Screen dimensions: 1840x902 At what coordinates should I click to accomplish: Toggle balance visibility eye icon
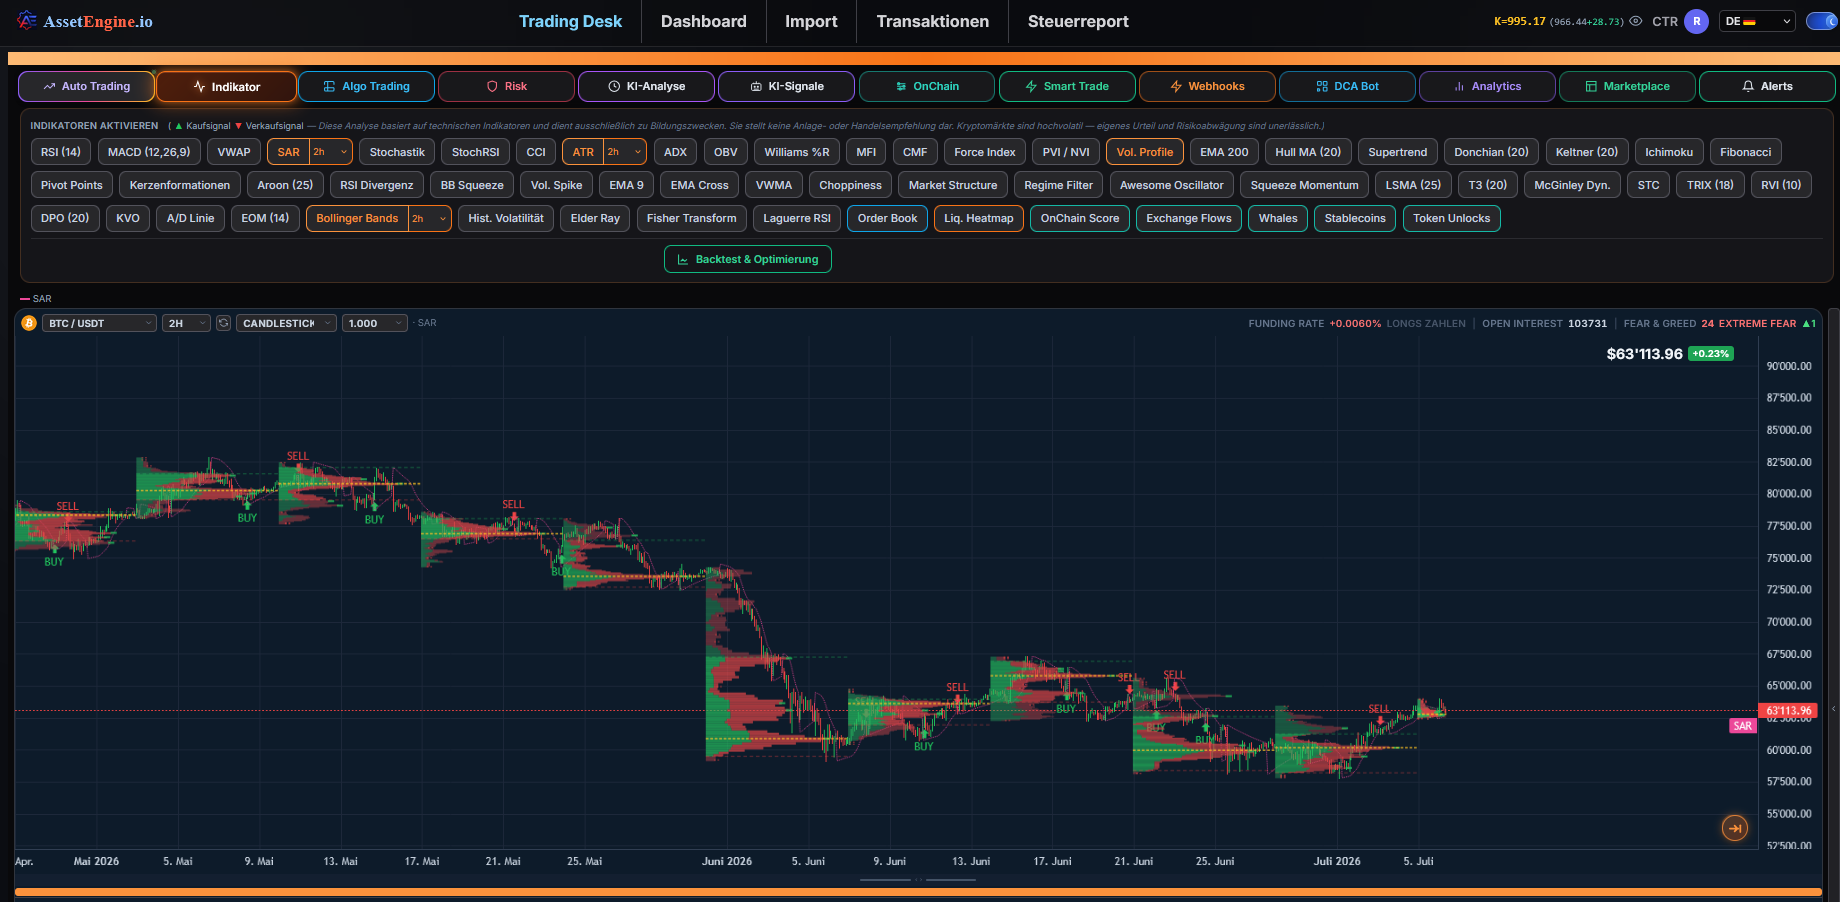[x=1636, y=21]
